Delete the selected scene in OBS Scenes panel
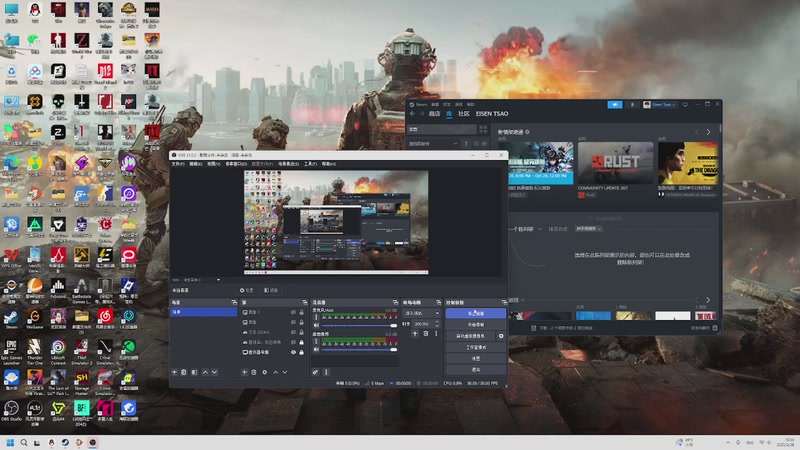The width and height of the screenshot is (800, 450). [x=184, y=372]
